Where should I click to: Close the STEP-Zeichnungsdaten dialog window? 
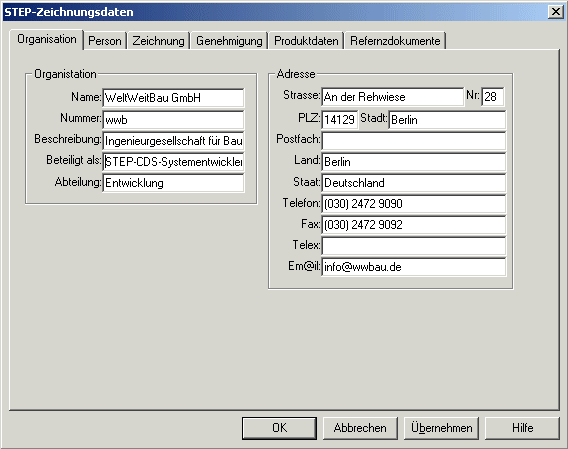[x=556, y=12]
